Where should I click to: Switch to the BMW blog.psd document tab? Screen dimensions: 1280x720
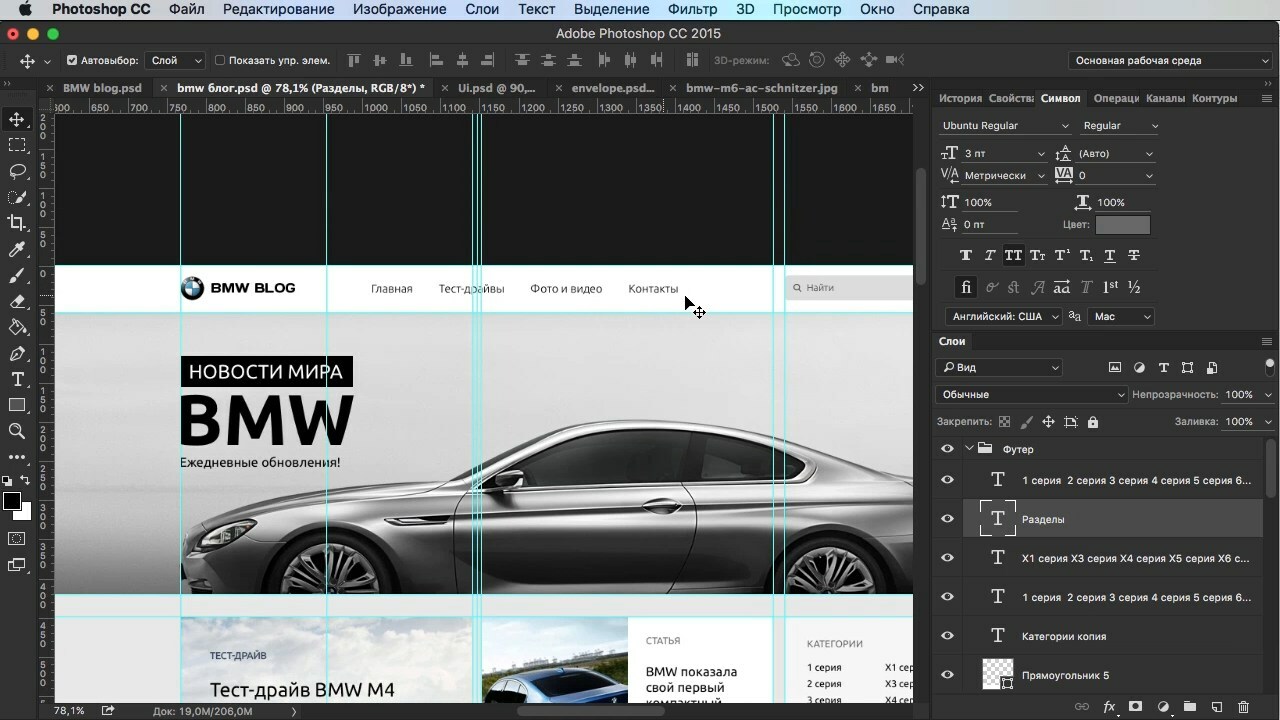point(102,88)
